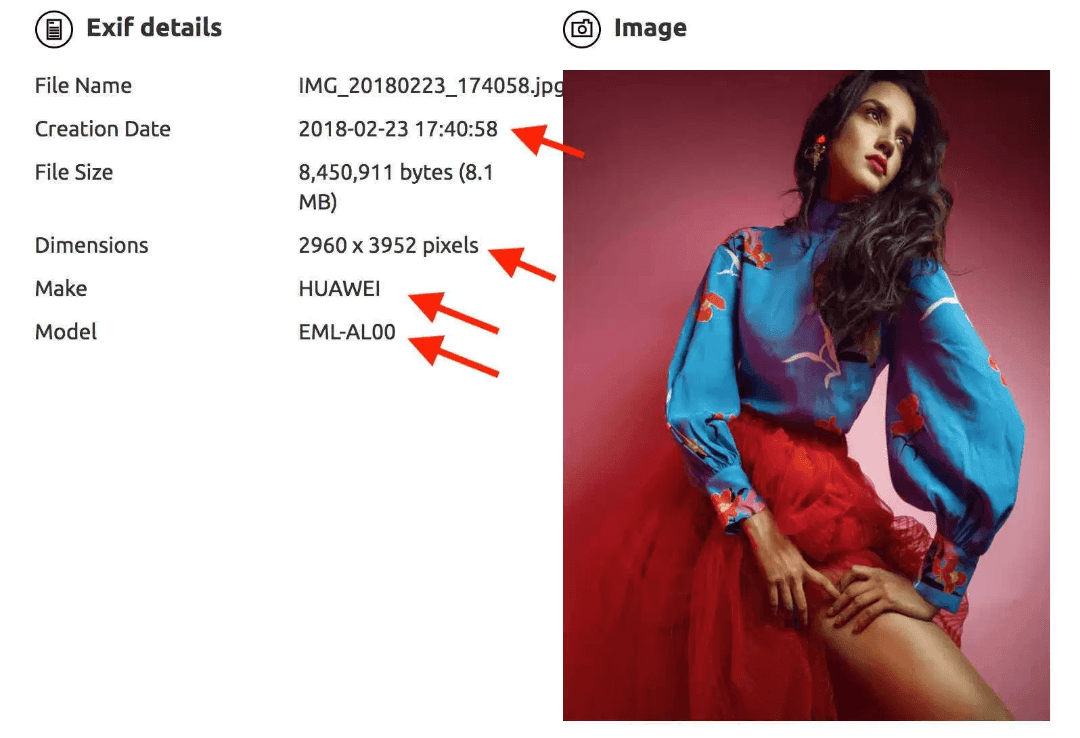Click the IMG_20180223_174058.jpg file name value
The height and width of the screenshot is (738, 1080).
430,85
